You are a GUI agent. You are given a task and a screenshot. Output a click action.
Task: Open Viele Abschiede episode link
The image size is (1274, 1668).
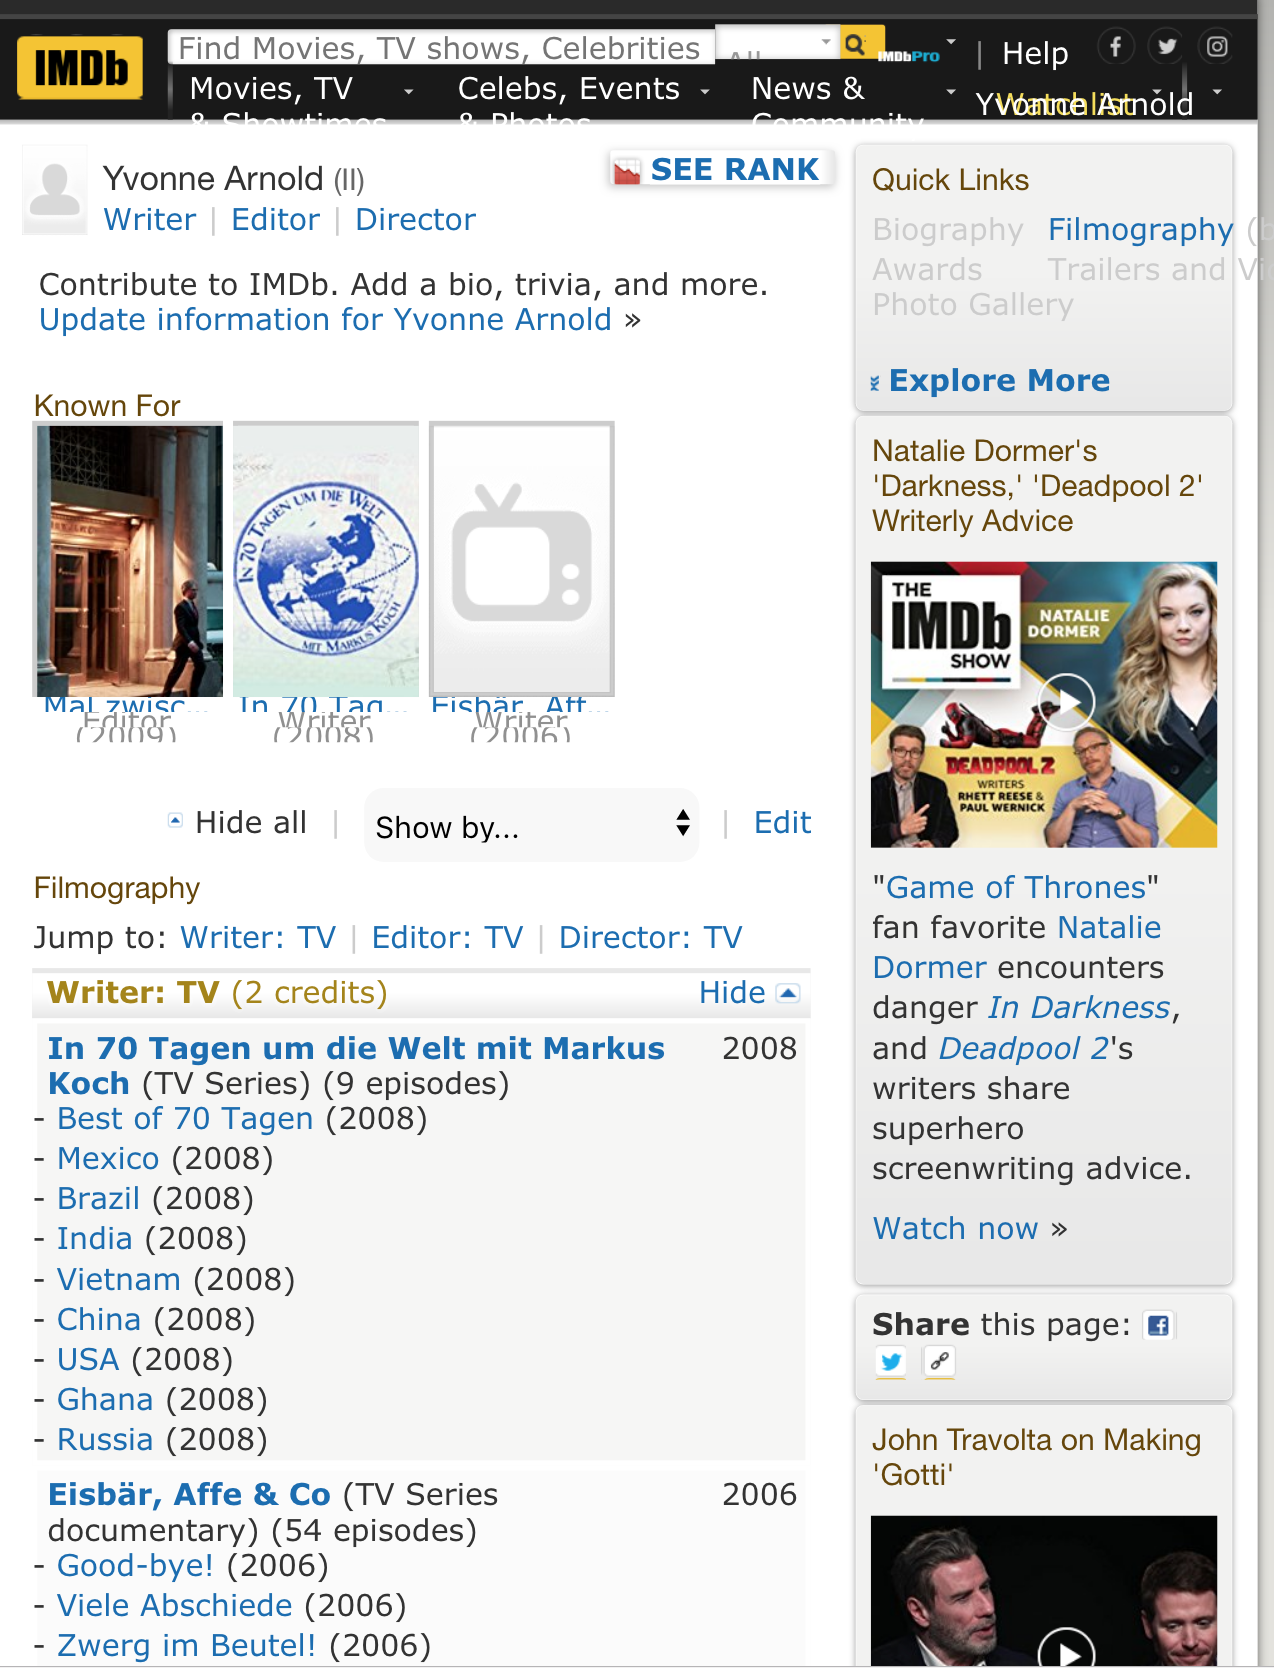174,1606
